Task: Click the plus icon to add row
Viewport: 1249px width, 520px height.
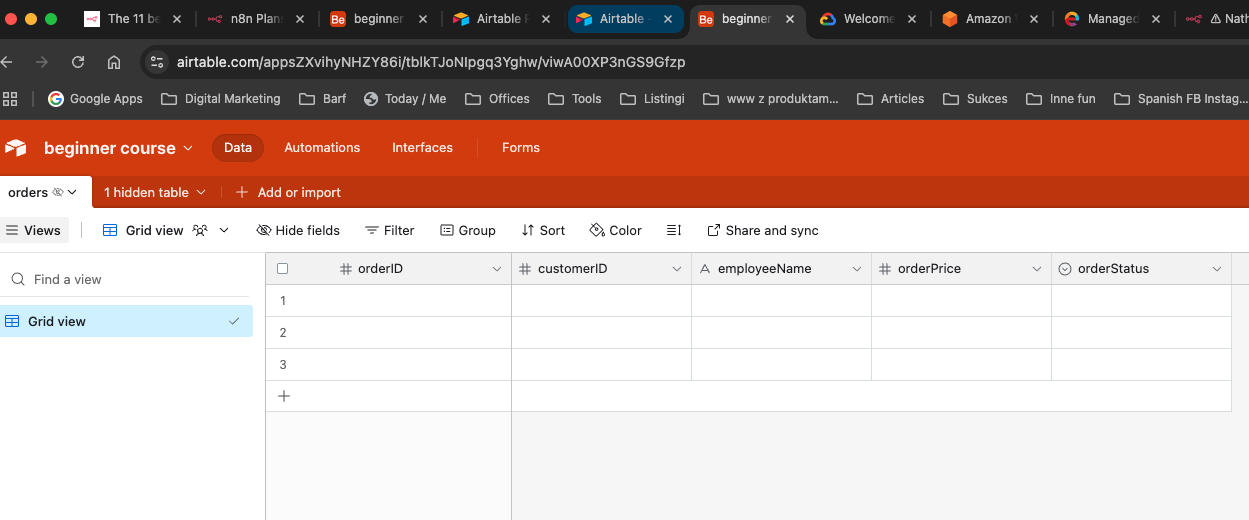Action: click(x=284, y=396)
